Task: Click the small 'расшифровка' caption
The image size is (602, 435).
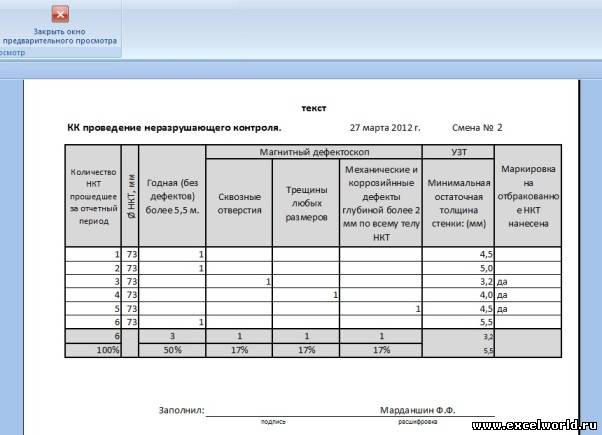Action: click(417, 422)
